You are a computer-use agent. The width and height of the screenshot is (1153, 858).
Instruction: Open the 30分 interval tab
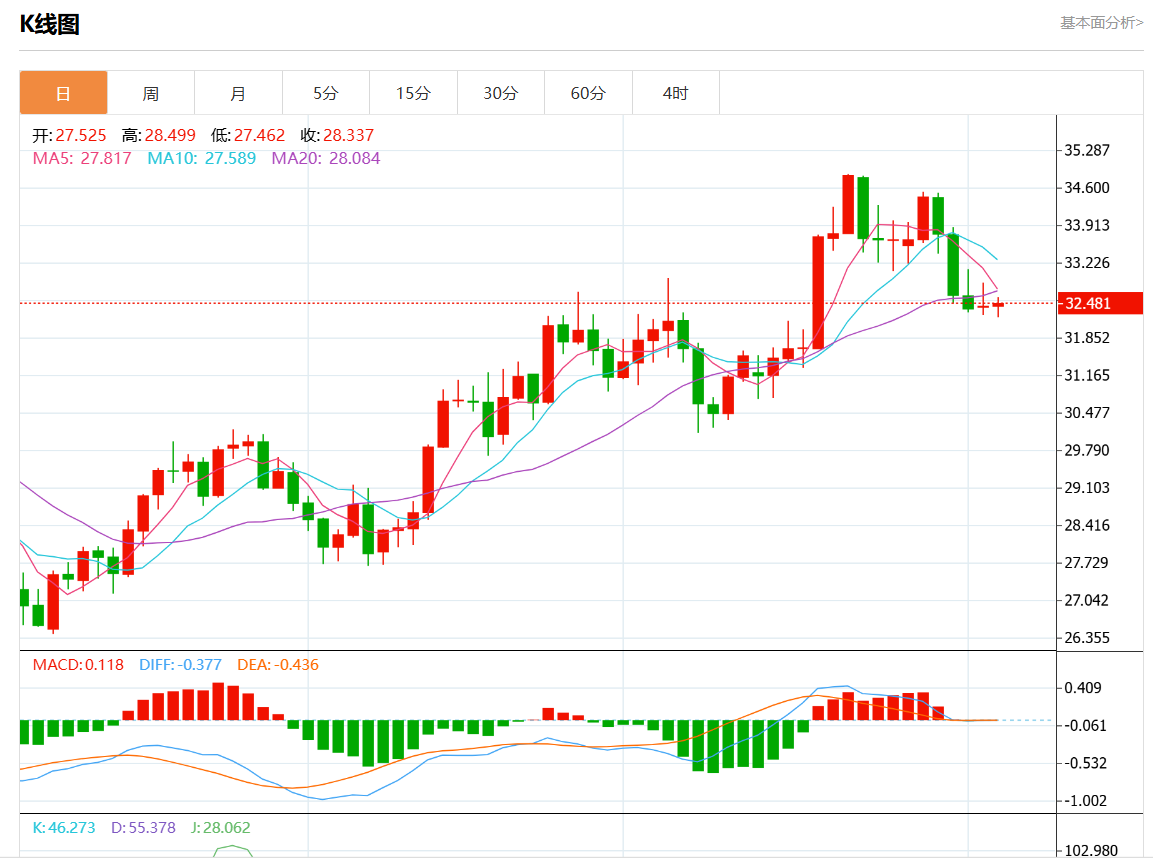tap(501, 93)
